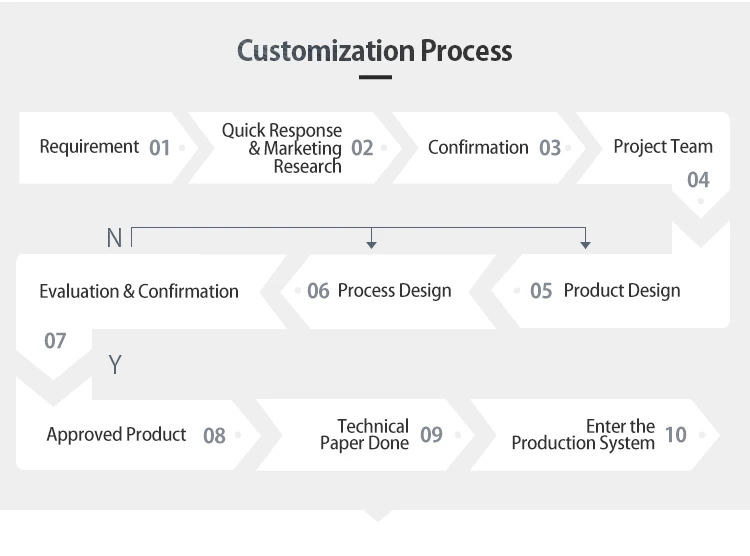750x556 pixels.
Task: Click Evaluation & Confirmation step
Action: coord(139,291)
